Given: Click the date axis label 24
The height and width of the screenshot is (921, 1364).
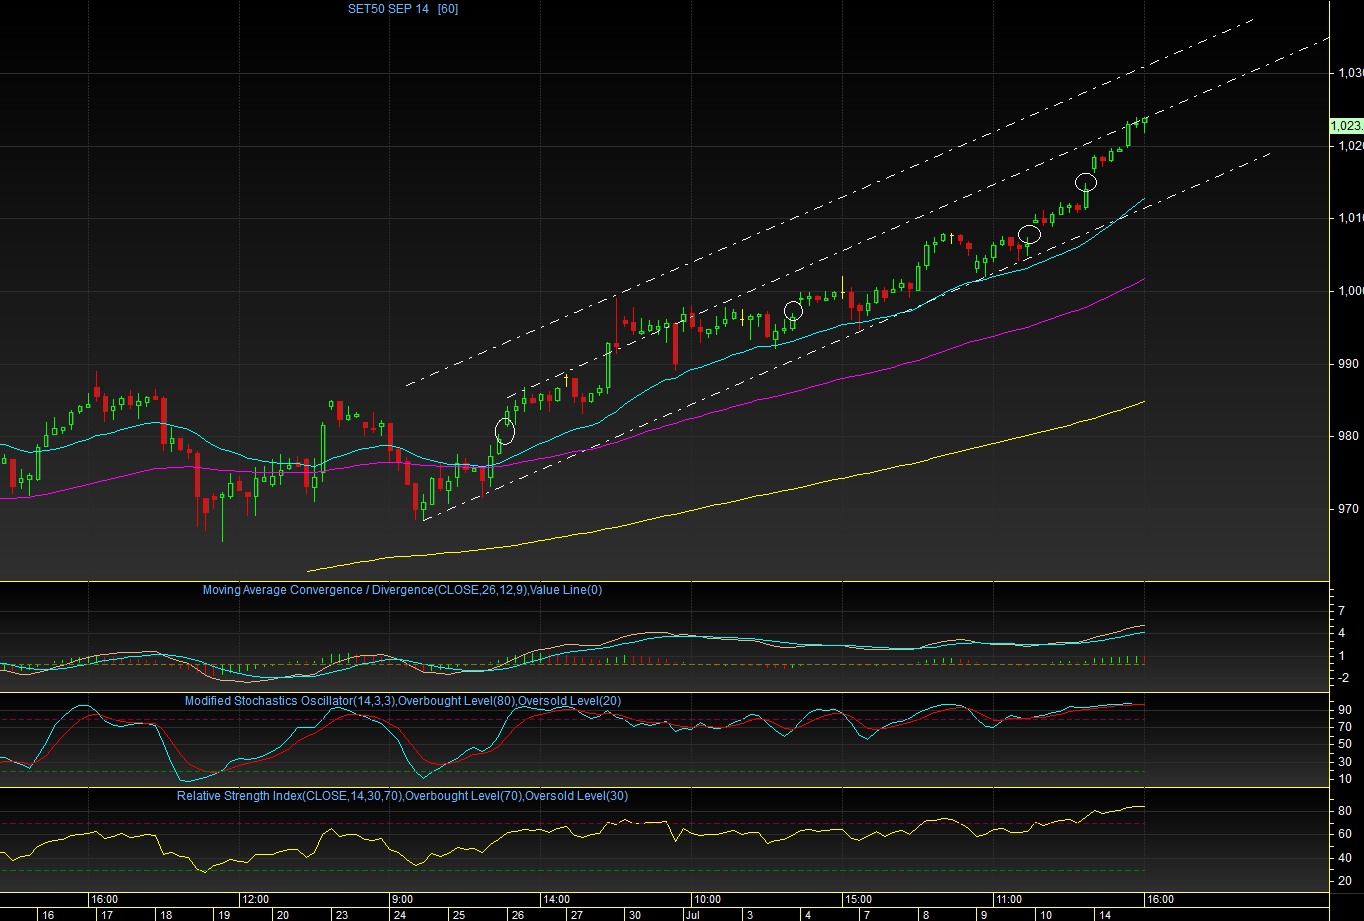Looking at the screenshot, I should (400, 915).
